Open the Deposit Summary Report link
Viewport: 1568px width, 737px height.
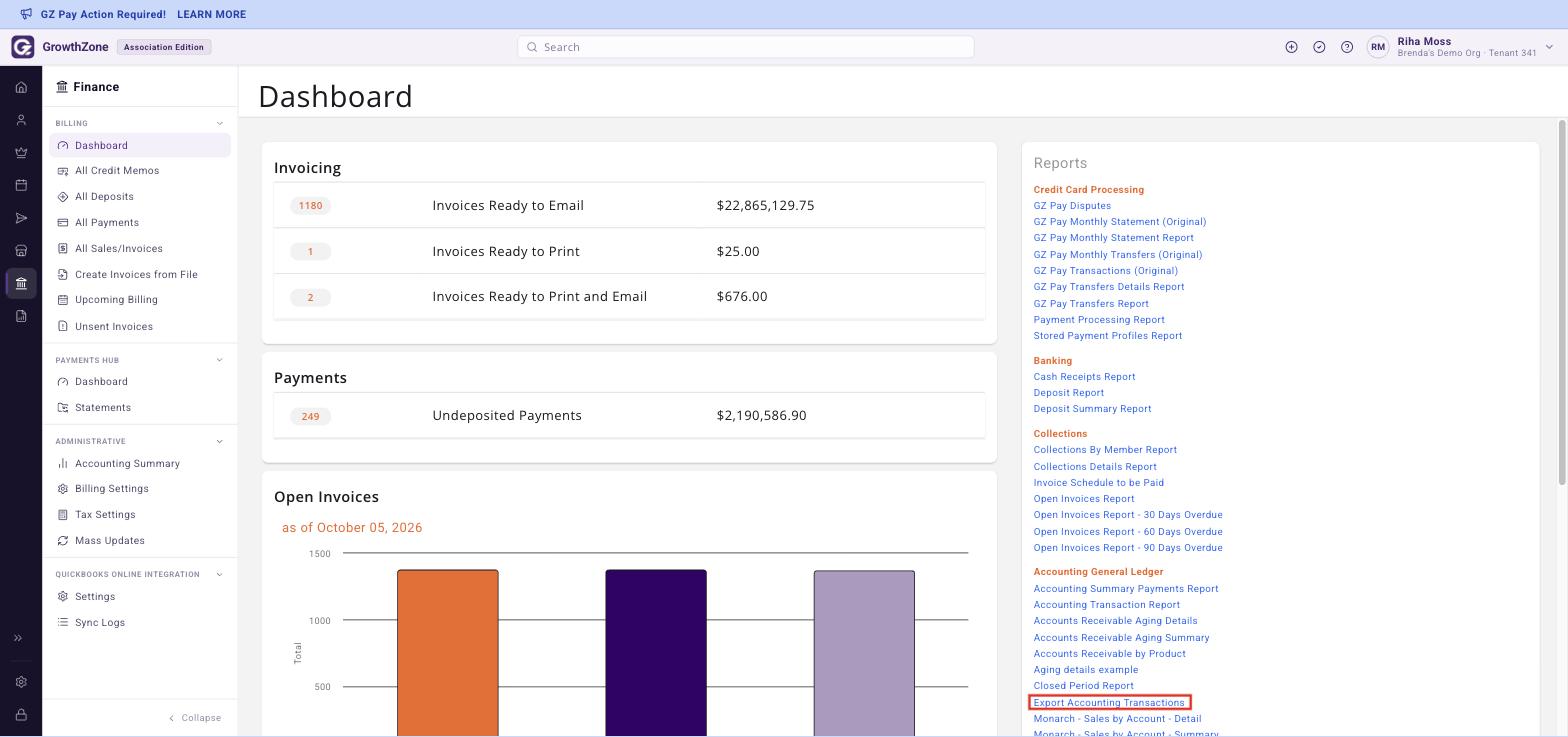[1092, 409]
